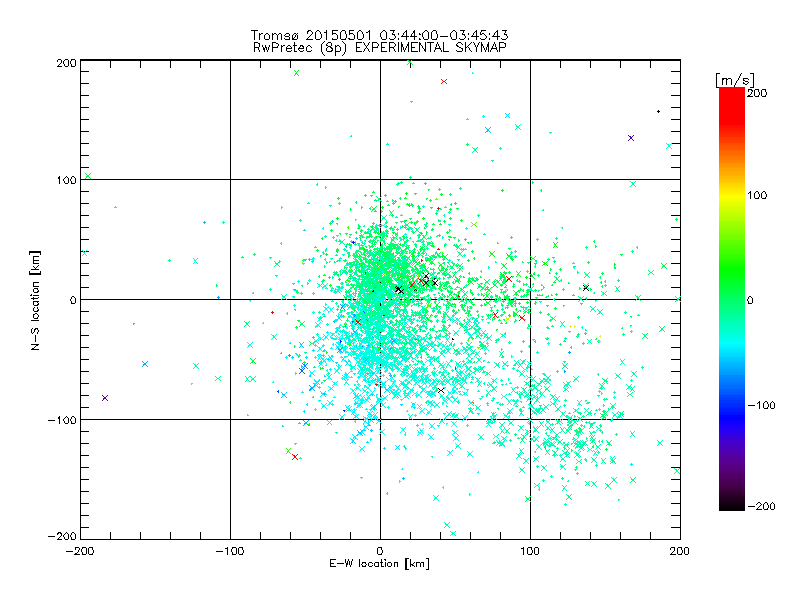Click the x-axis tick label '-200'
This screenshot has width=800, height=600.
coord(80,551)
